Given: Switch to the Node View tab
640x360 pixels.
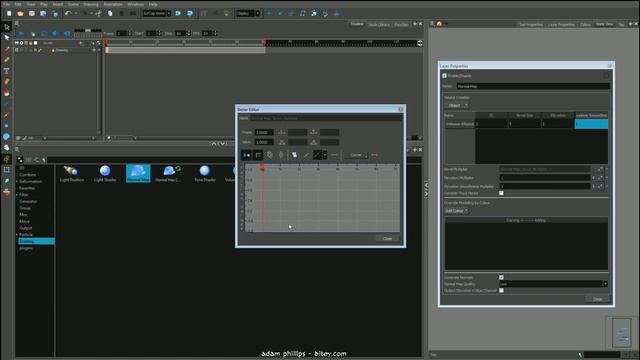Looking at the screenshot, I should 604,24.
